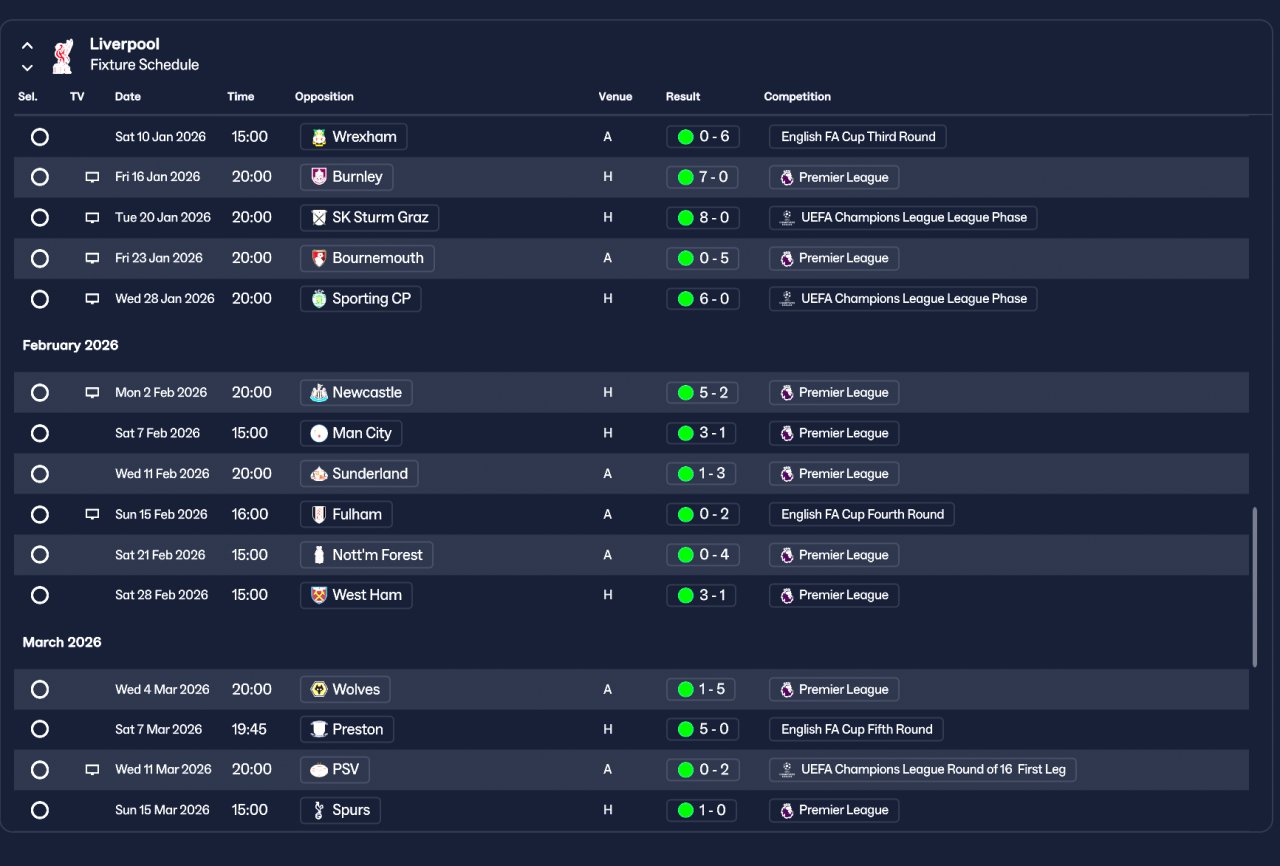1280x866 pixels.
Task: Sort by the Venue column header
Action: coord(615,97)
